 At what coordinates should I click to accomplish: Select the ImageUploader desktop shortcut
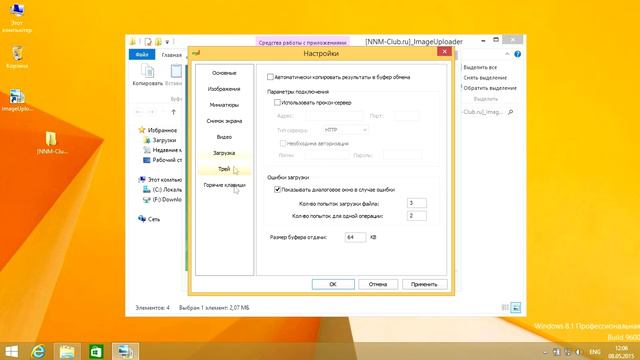(x=17, y=100)
